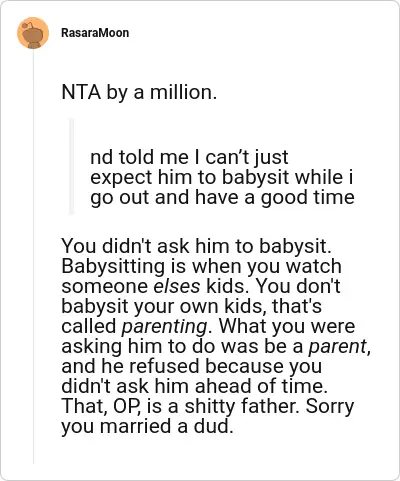Click the italic word 'parenting'
This screenshot has width=400, height=481.
[x=164, y=327]
